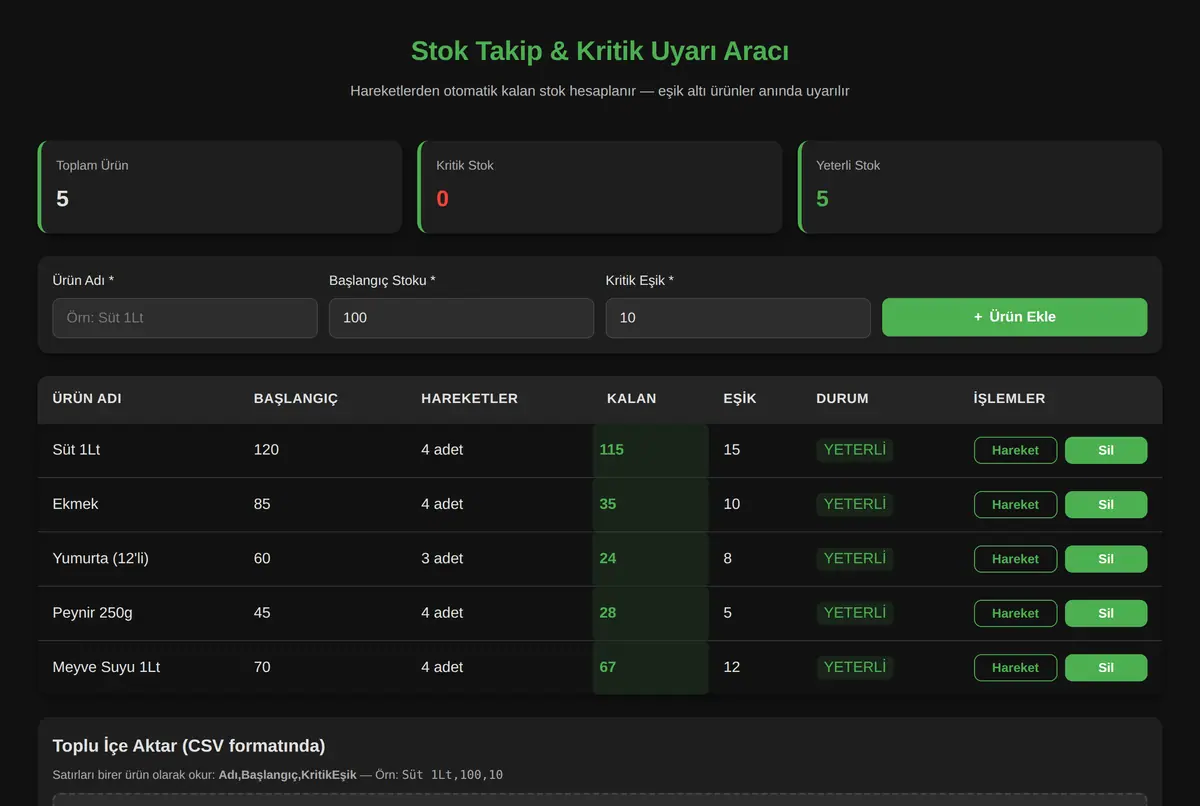Viewport: 1200px width, 806px height.
Task: Delete Meyve Suyu 1Lt with Sil
Action: click(1106, 667)
